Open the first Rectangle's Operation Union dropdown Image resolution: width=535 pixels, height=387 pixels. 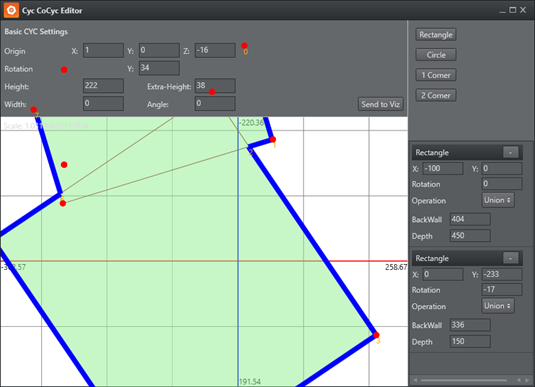[498, 200]
